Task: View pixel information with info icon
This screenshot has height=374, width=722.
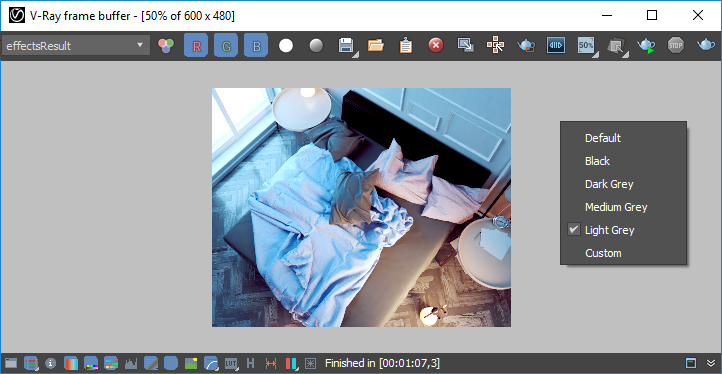Action: click(x=51, y=363)
